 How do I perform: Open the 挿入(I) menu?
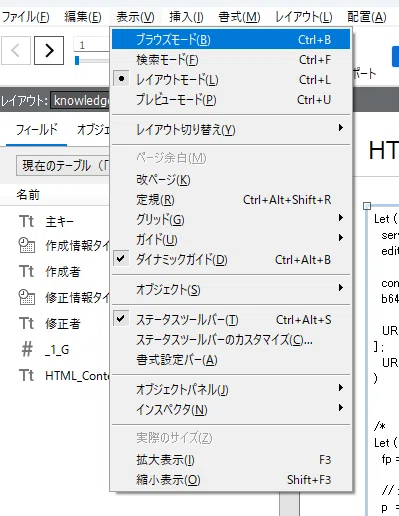click(186, 17)
